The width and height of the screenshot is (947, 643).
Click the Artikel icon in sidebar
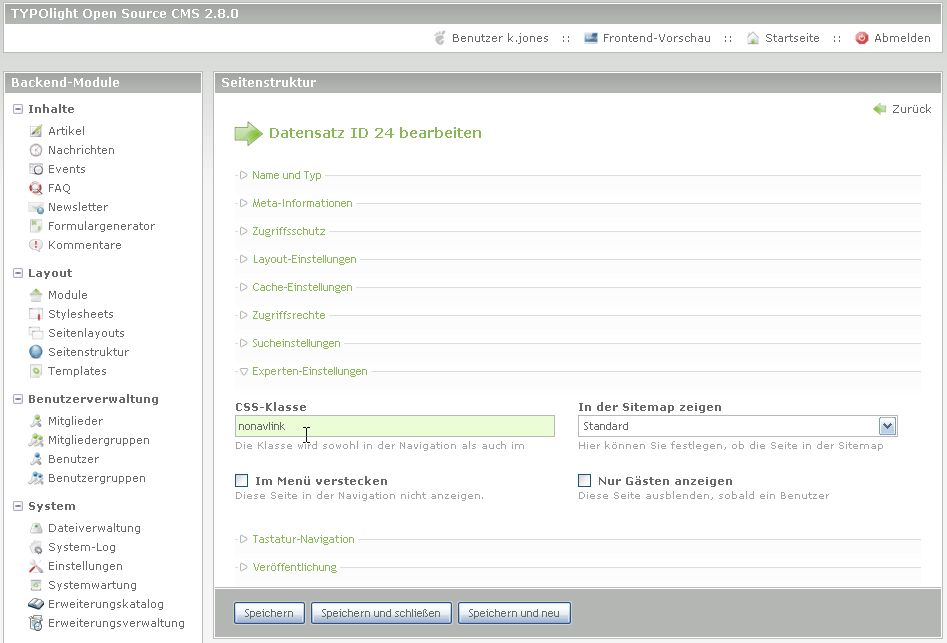(36, 131)
